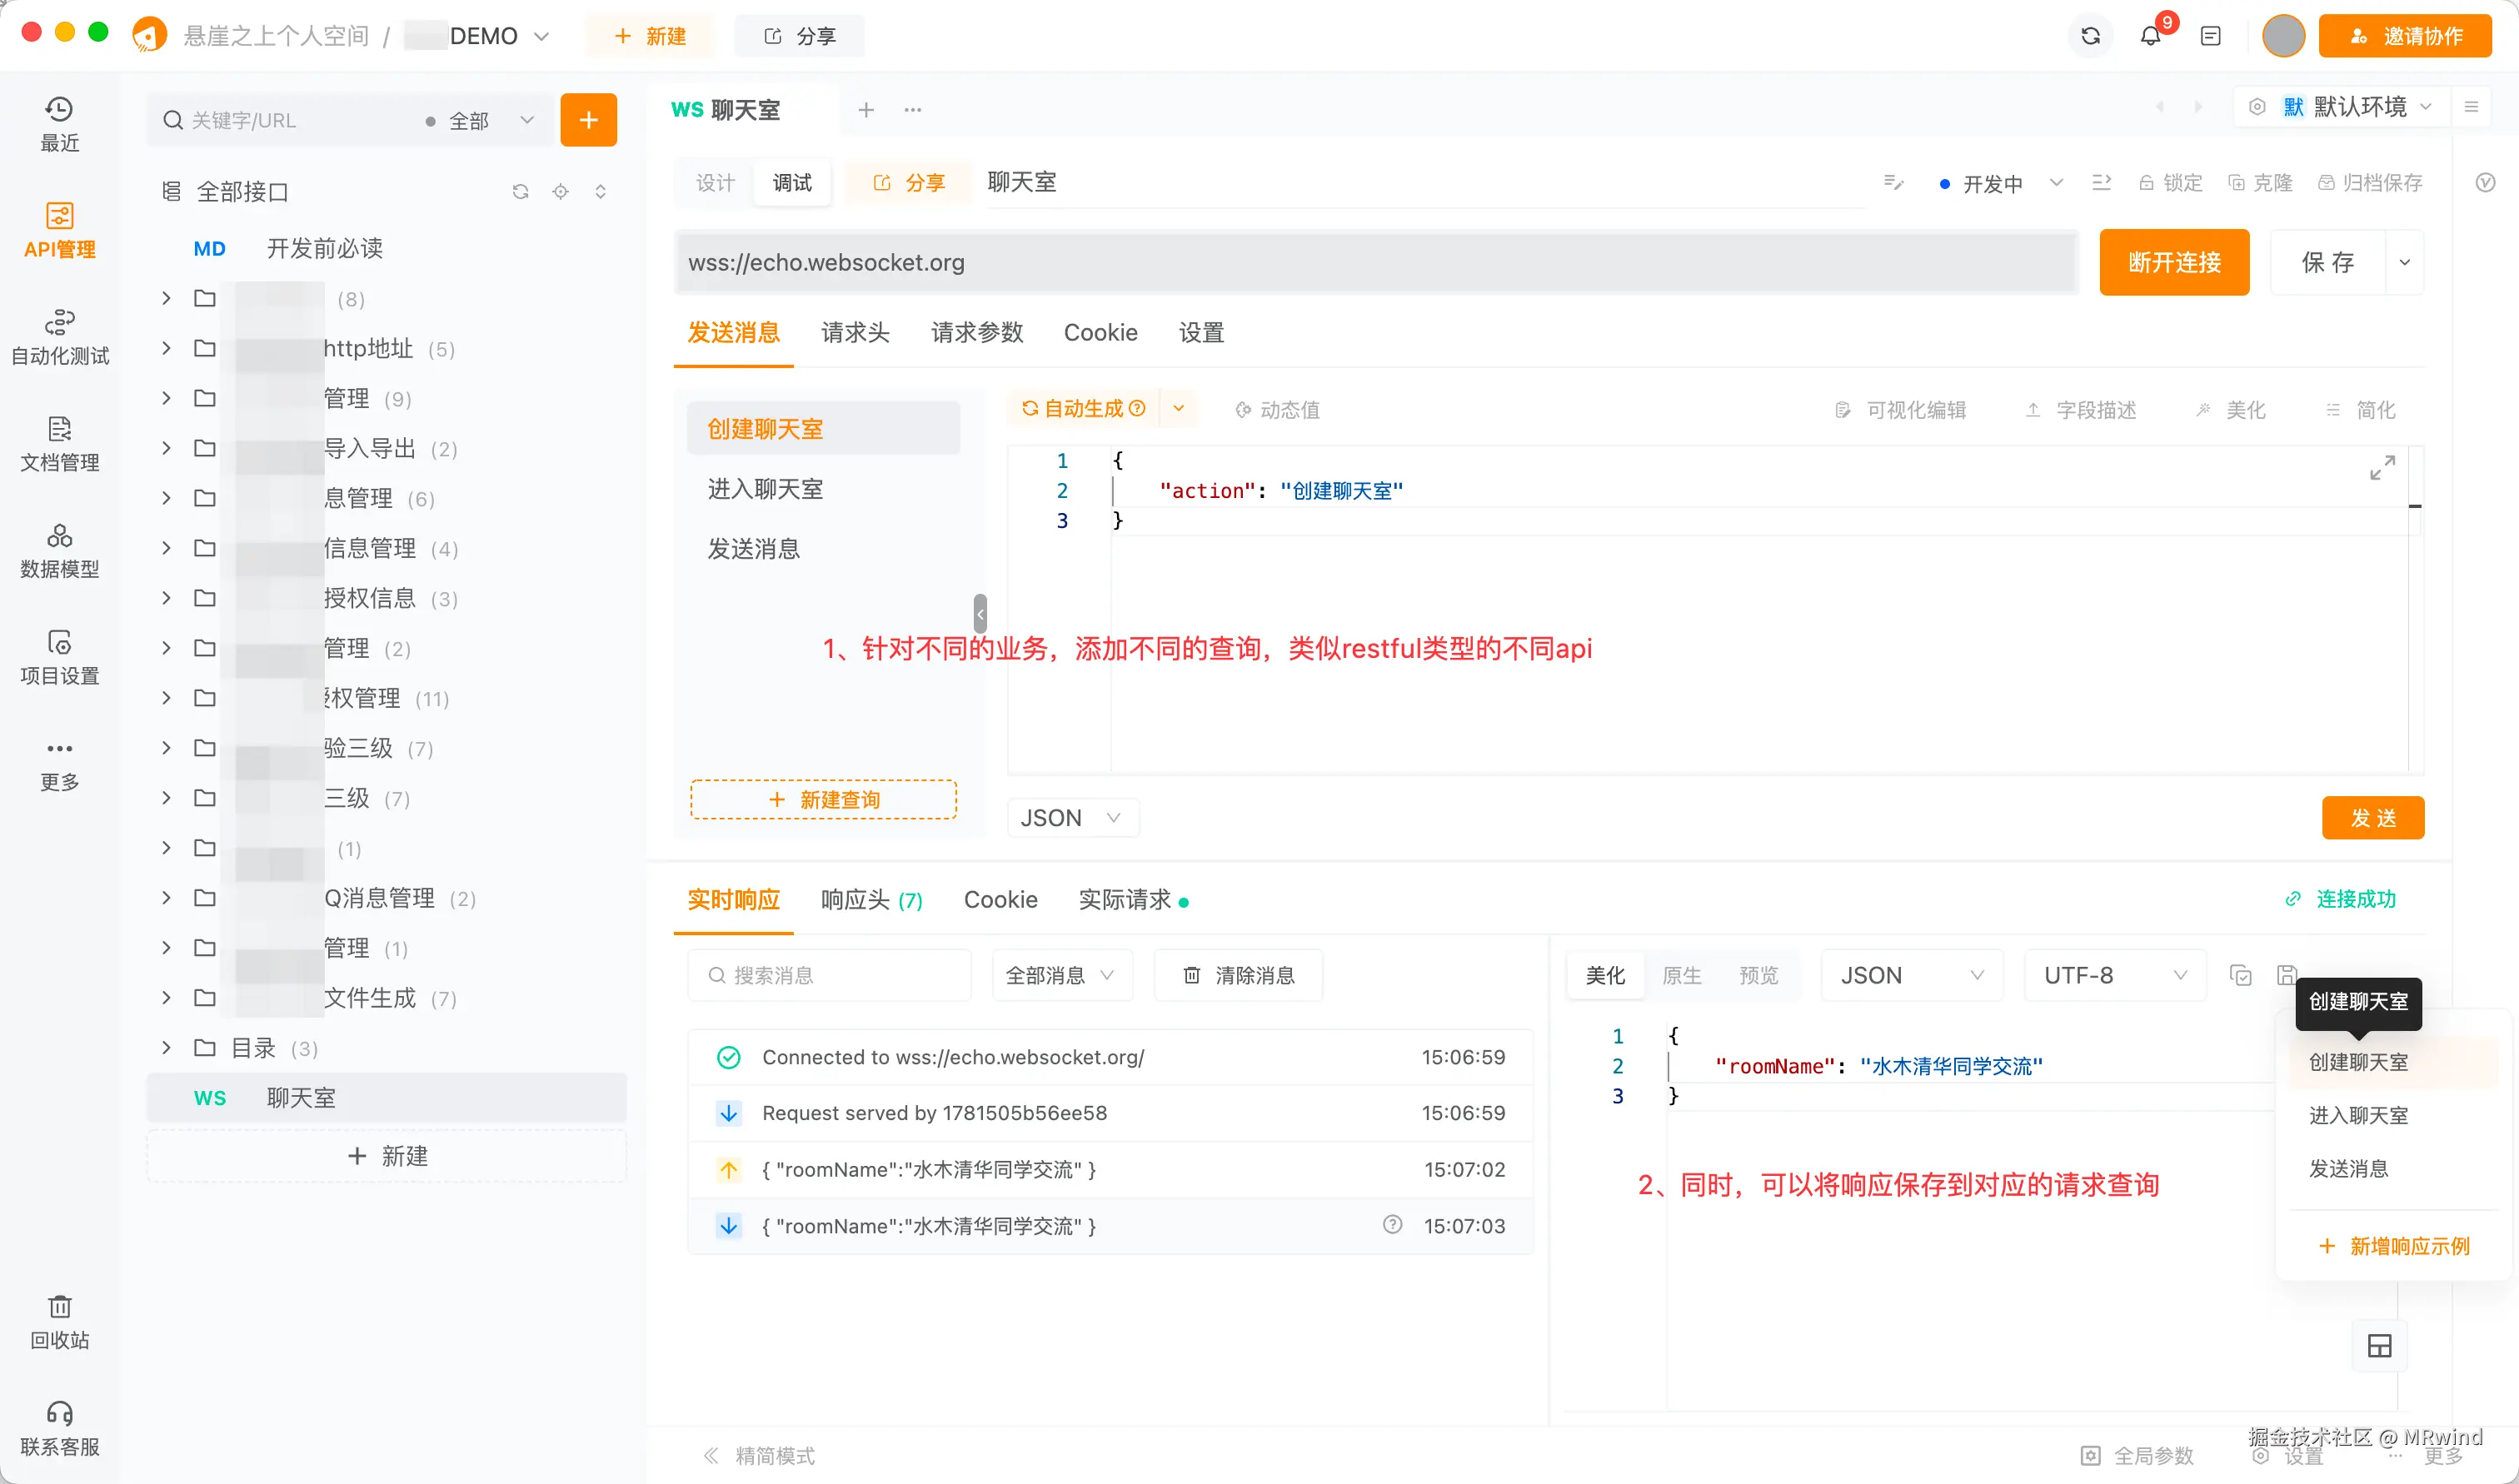Open the 自动生成 dropdown arrow

[1178, 408]
